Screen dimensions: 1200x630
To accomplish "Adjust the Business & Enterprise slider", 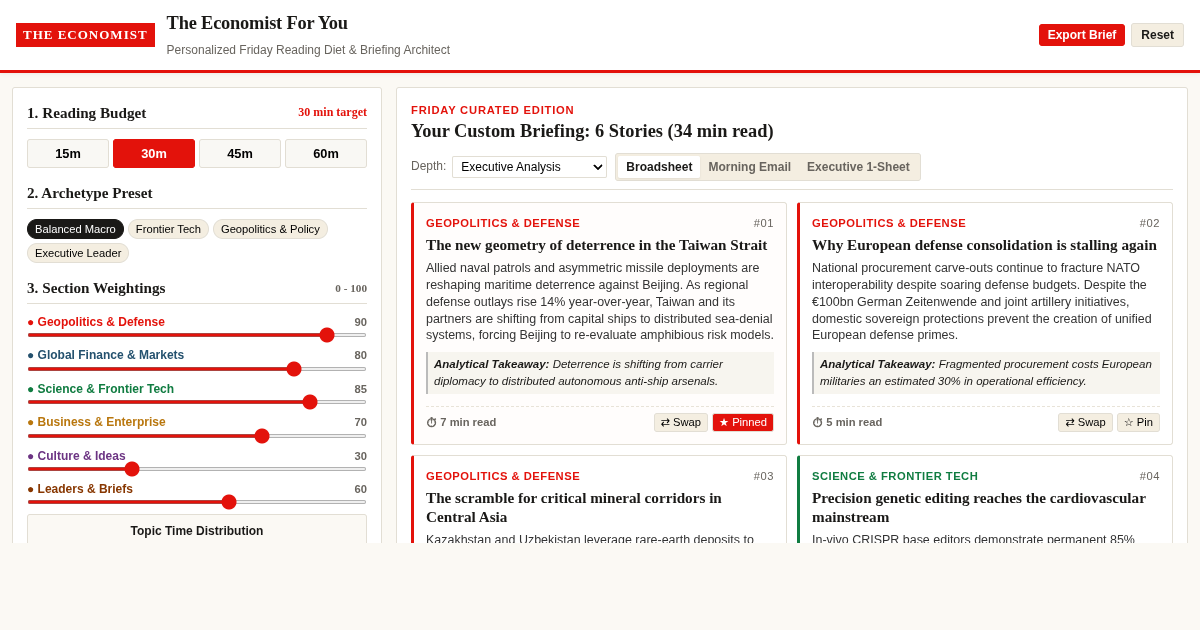I will click(x=197, y=436).
